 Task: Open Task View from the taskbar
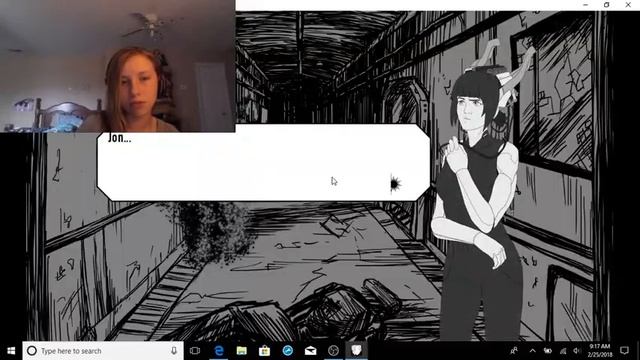195,351
